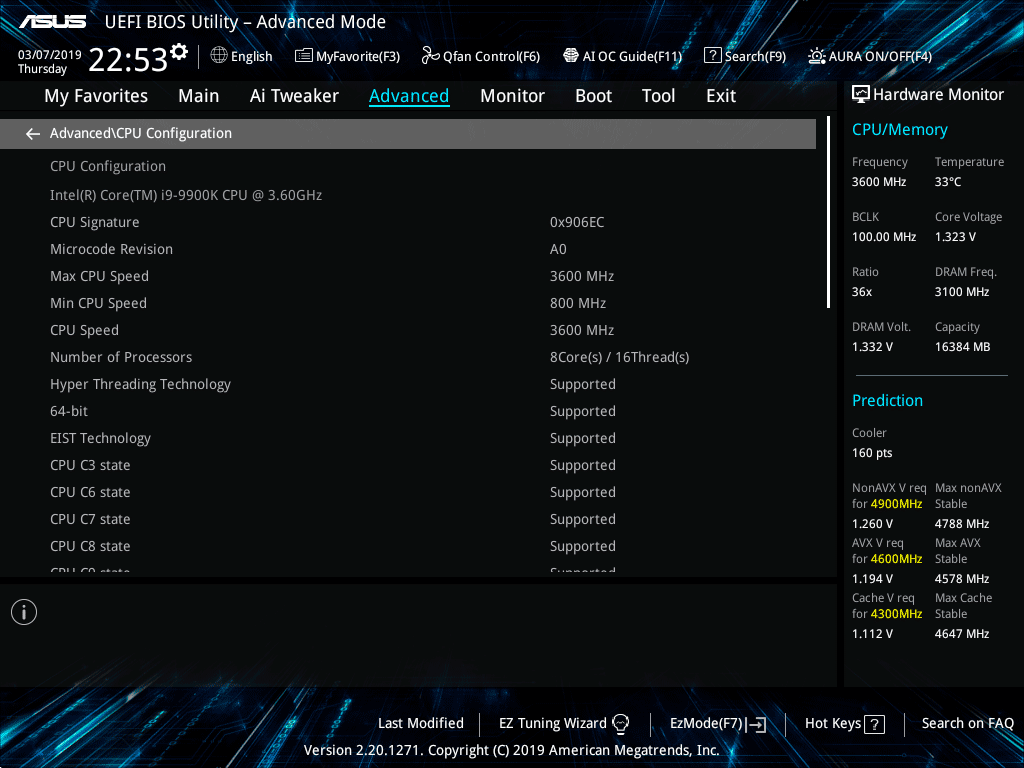Open the Boot tab
Screen dimensions: 1024x768
click(x=593, y=96)
